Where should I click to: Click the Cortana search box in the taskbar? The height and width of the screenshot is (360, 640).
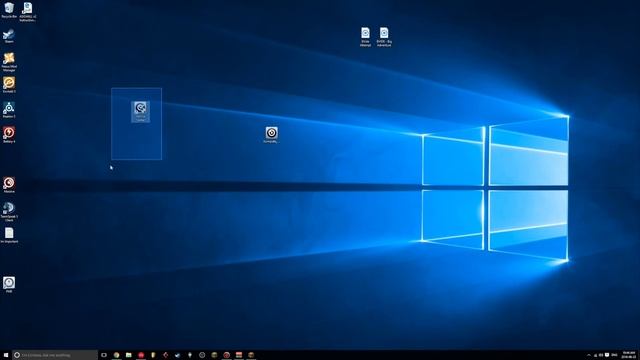point(55,355)
